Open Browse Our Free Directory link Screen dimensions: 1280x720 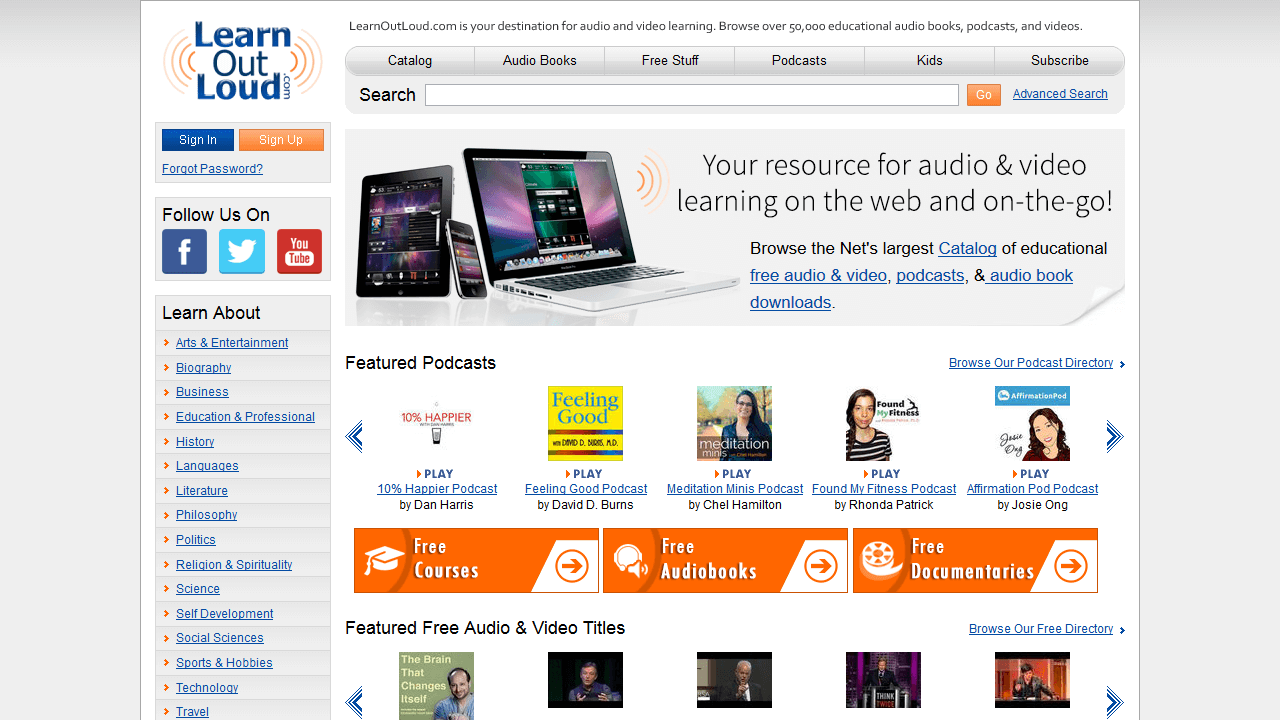click(1041, 629)
